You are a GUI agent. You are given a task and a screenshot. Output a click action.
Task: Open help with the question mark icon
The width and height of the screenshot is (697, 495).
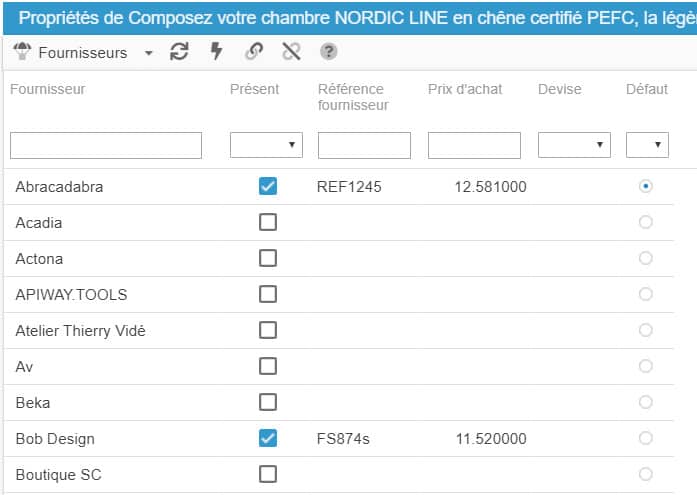328,52
